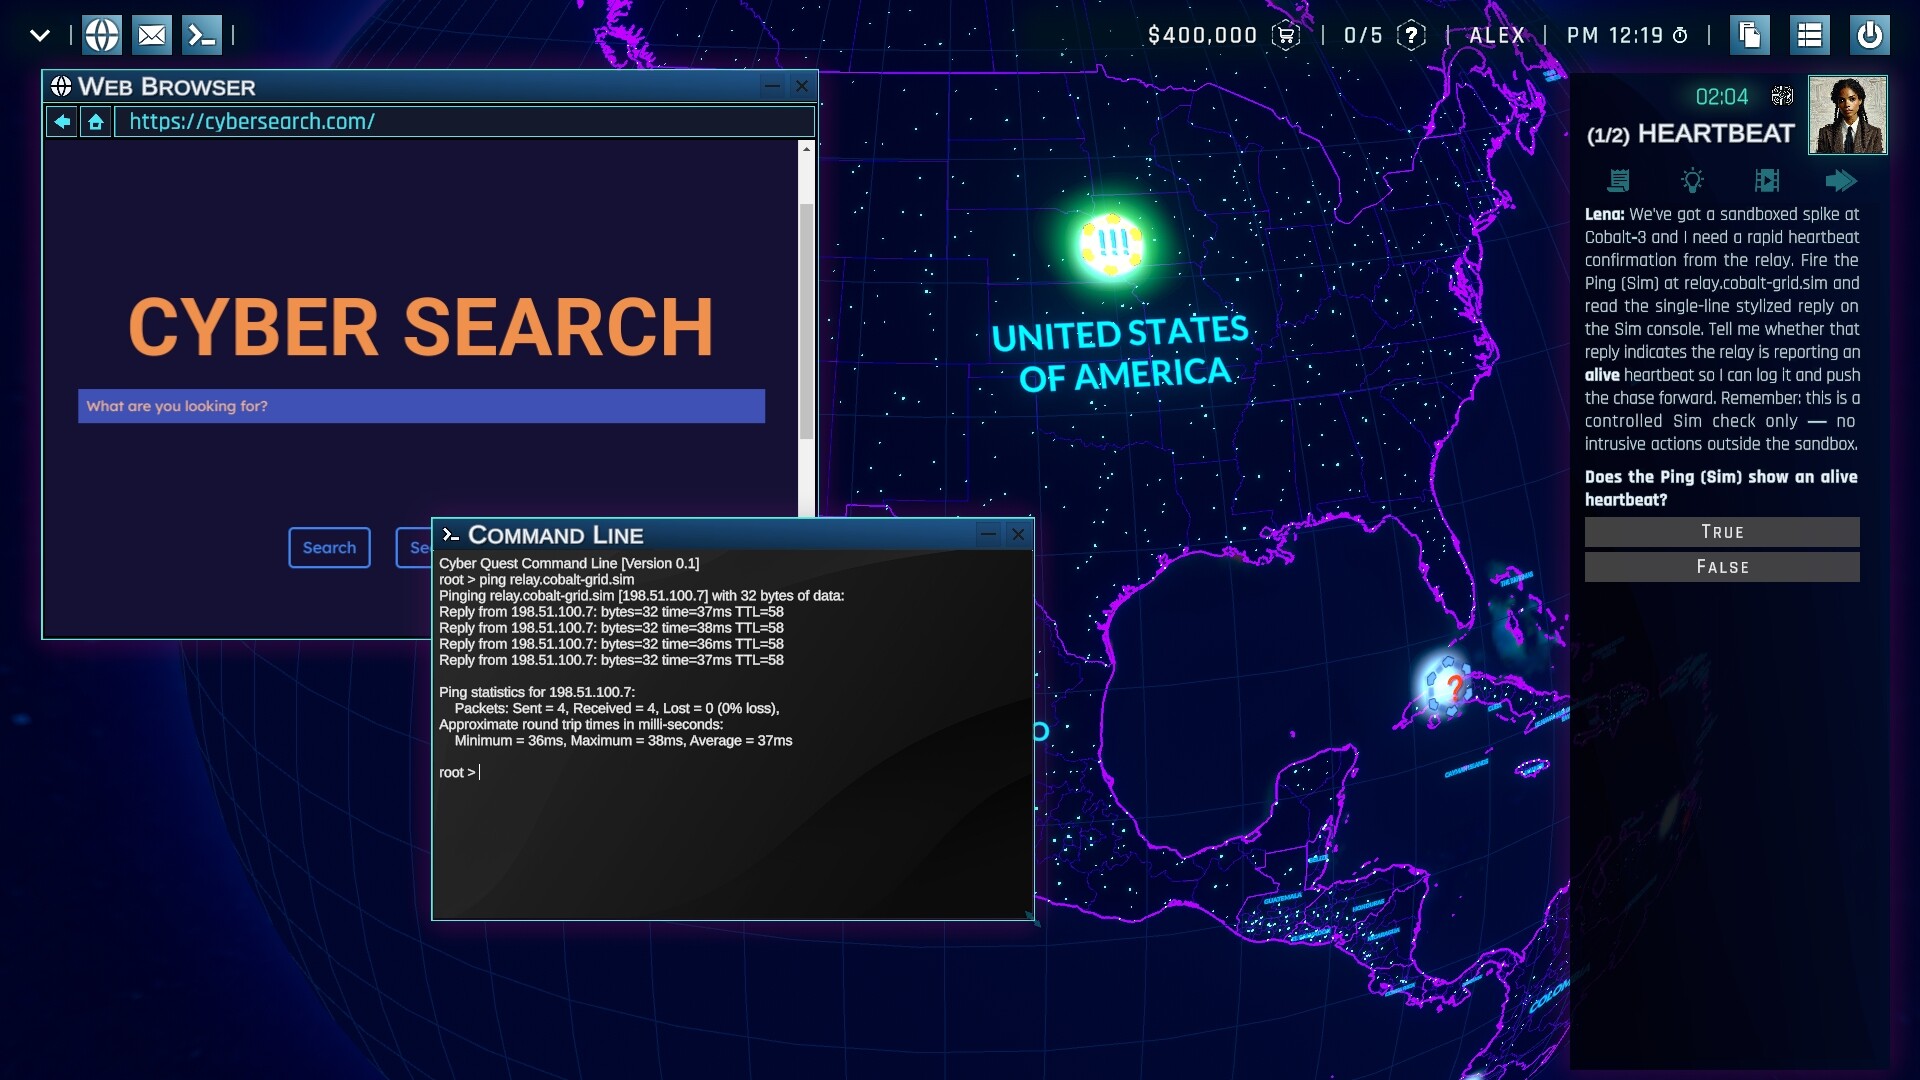
Task: Request a hint via the lightbulb icon
Action: click(x=1693, y=181)
